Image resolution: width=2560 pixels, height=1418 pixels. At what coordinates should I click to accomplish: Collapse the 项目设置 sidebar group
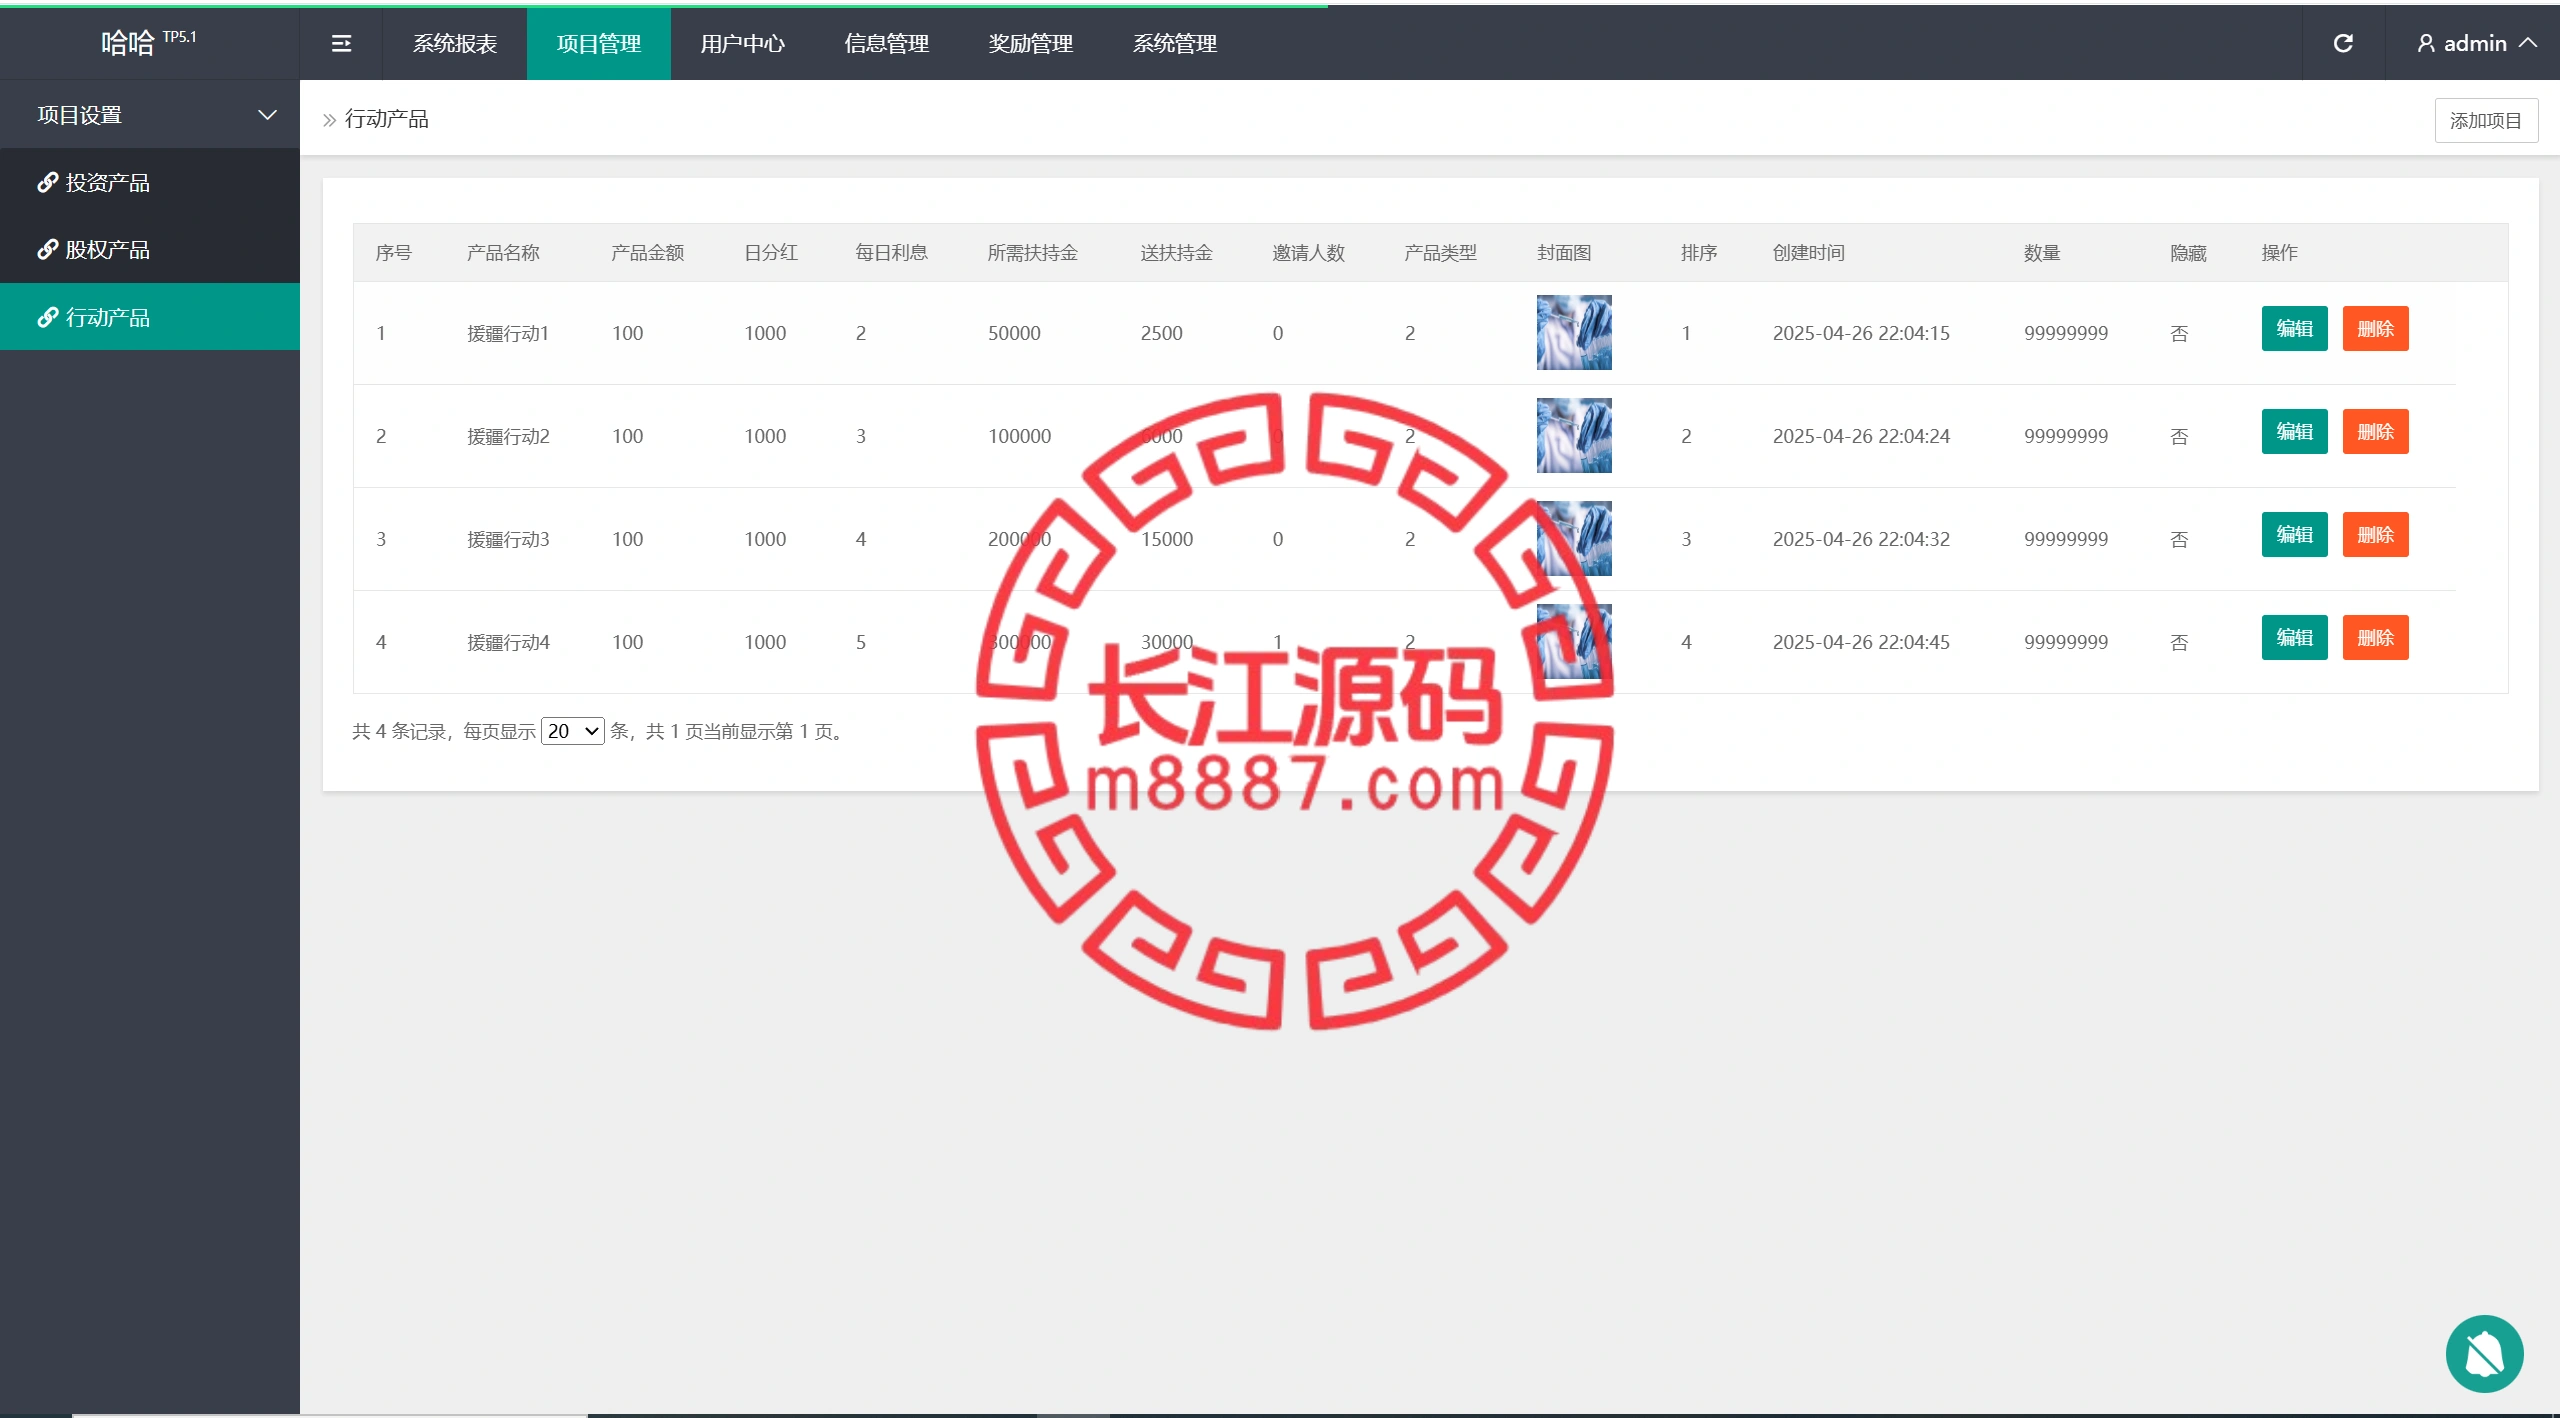pos(150,115)
